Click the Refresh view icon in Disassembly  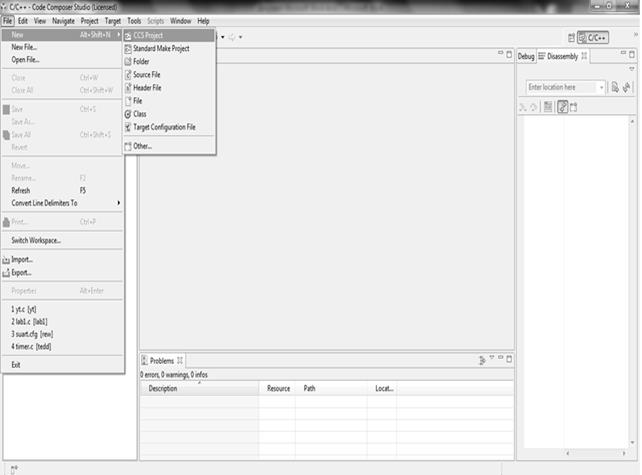click(626, 87)
